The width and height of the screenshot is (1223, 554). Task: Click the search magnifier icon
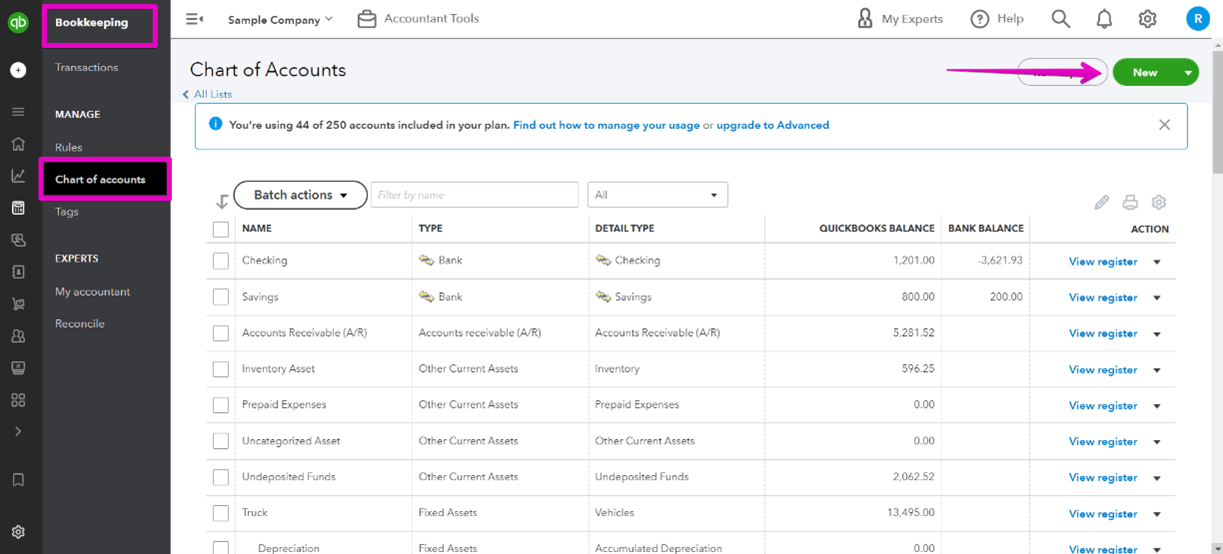[x=1061, y=19]
